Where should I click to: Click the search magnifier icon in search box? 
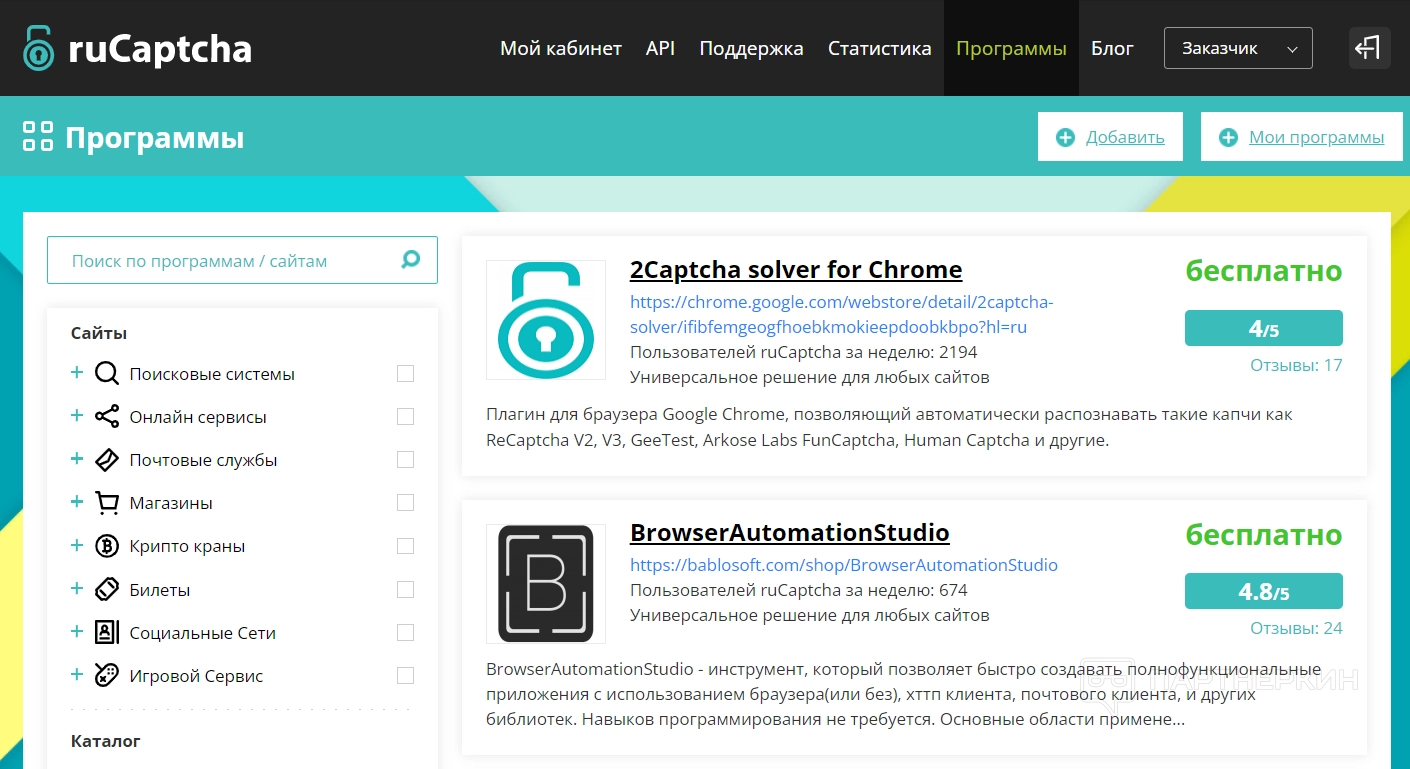coord(410,260)
